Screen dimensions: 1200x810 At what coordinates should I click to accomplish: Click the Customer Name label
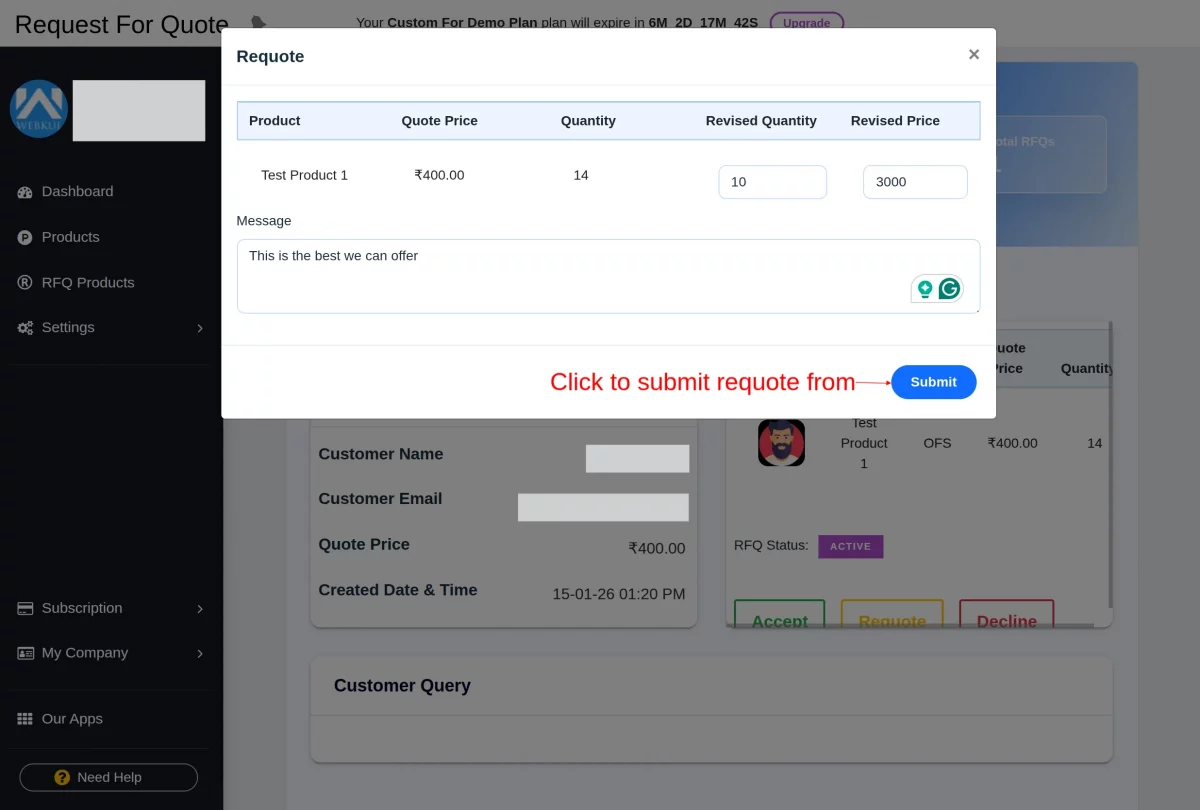click(x=380, y=454)
